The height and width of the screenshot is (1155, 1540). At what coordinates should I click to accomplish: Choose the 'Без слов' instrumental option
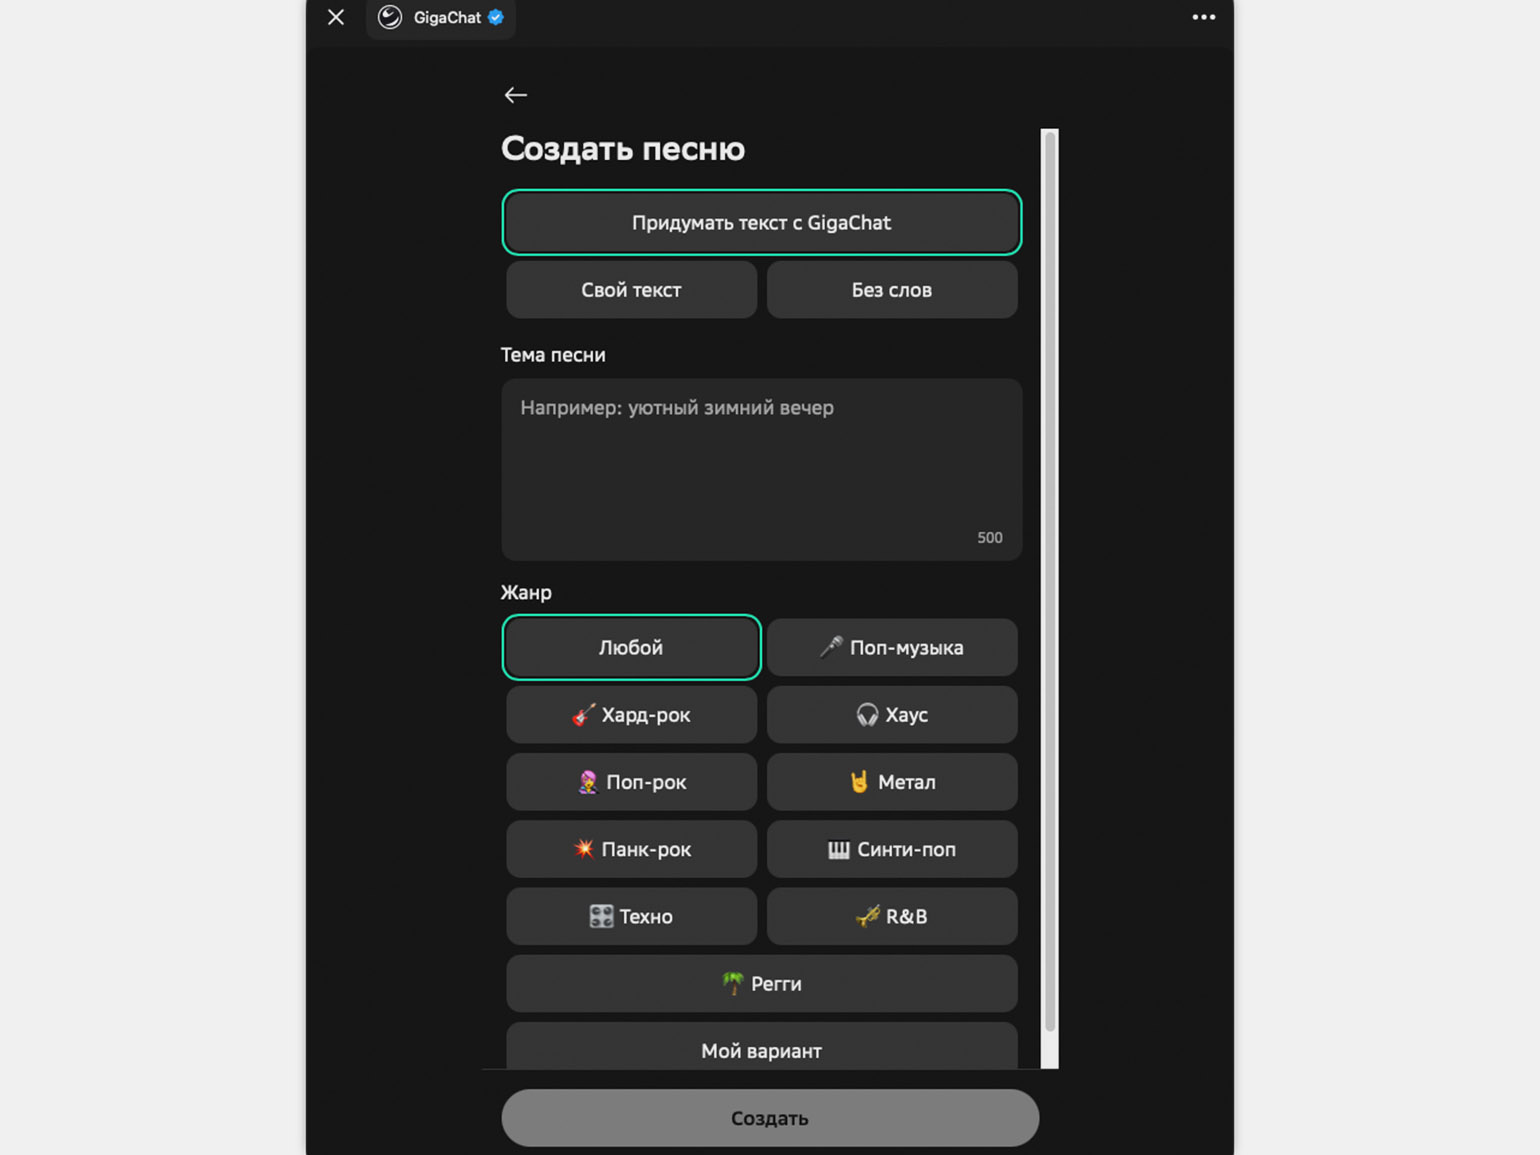891,290
